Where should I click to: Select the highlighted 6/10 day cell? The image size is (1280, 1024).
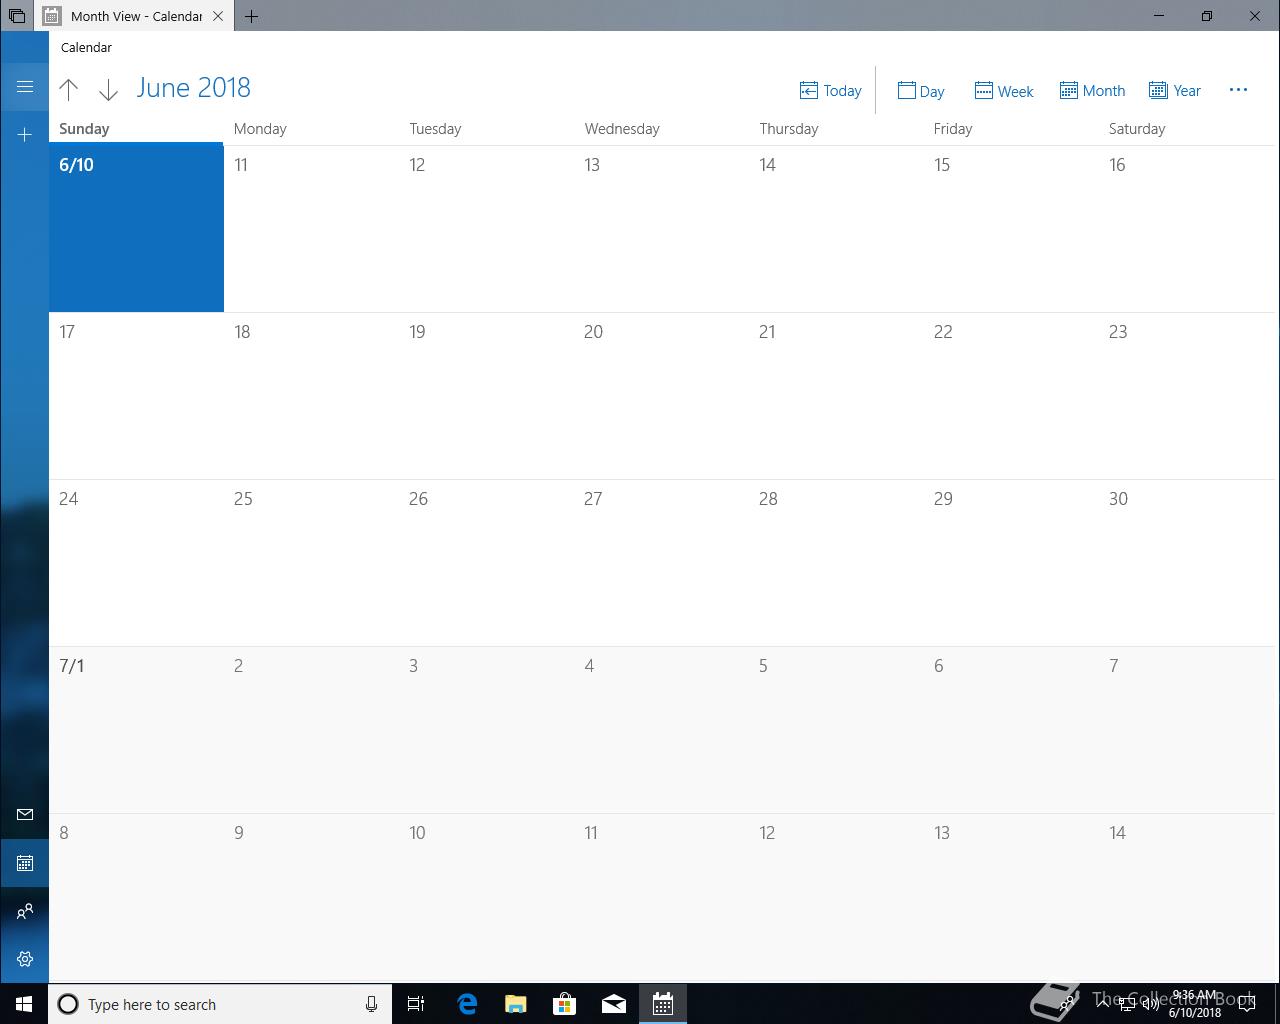tap(136, 227)
